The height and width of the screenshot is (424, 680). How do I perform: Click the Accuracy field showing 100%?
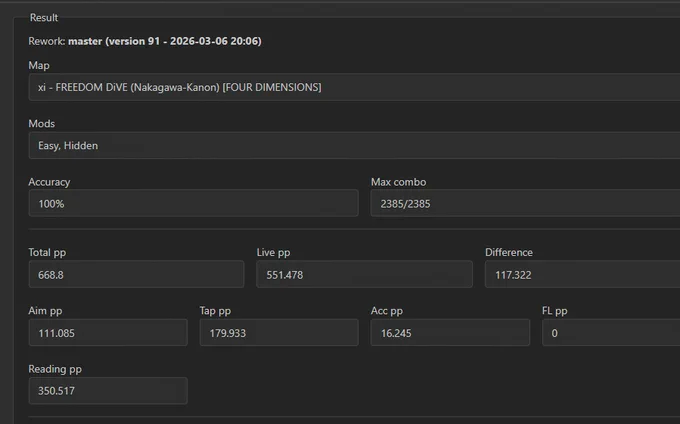coord(193,203)
